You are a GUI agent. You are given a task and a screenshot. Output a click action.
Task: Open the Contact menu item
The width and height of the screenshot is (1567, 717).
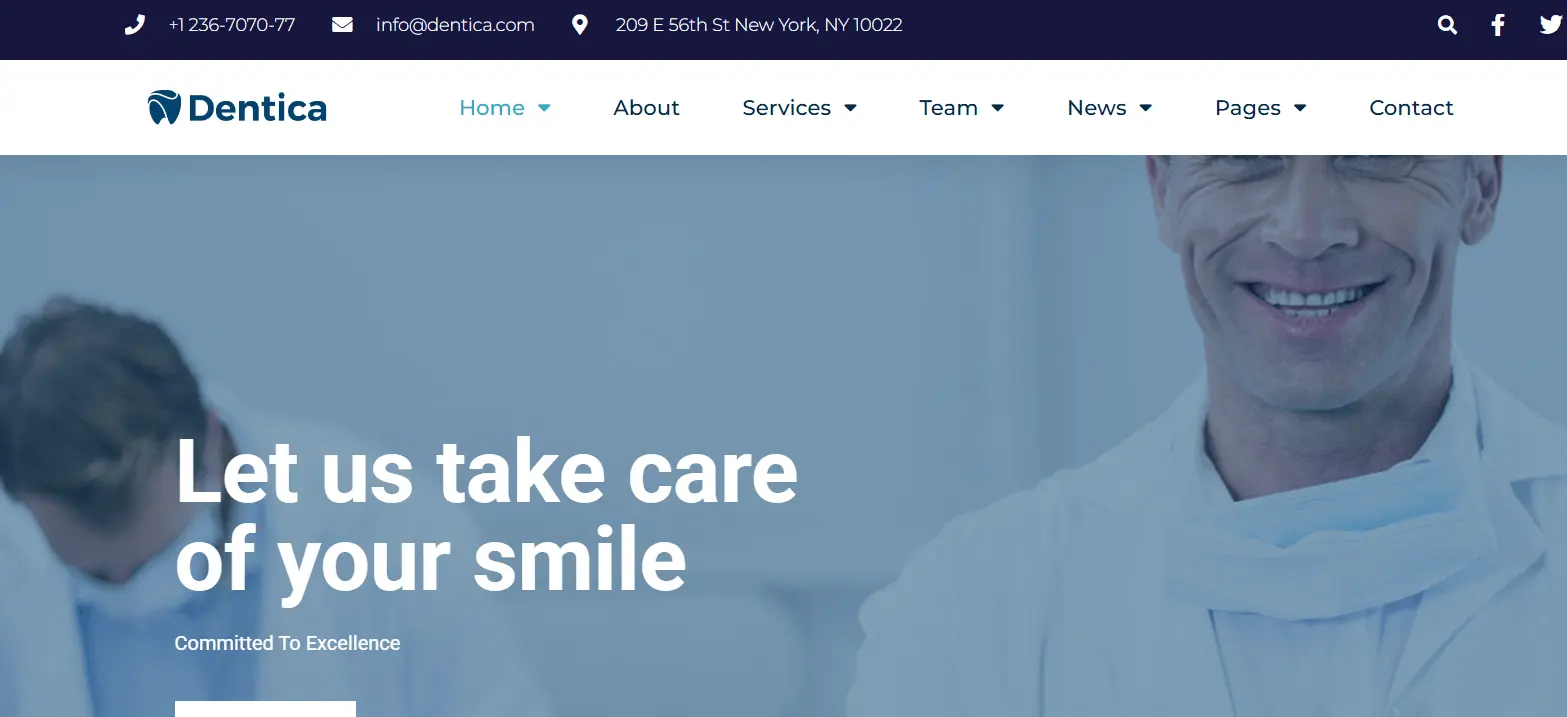pos(1411,108)
